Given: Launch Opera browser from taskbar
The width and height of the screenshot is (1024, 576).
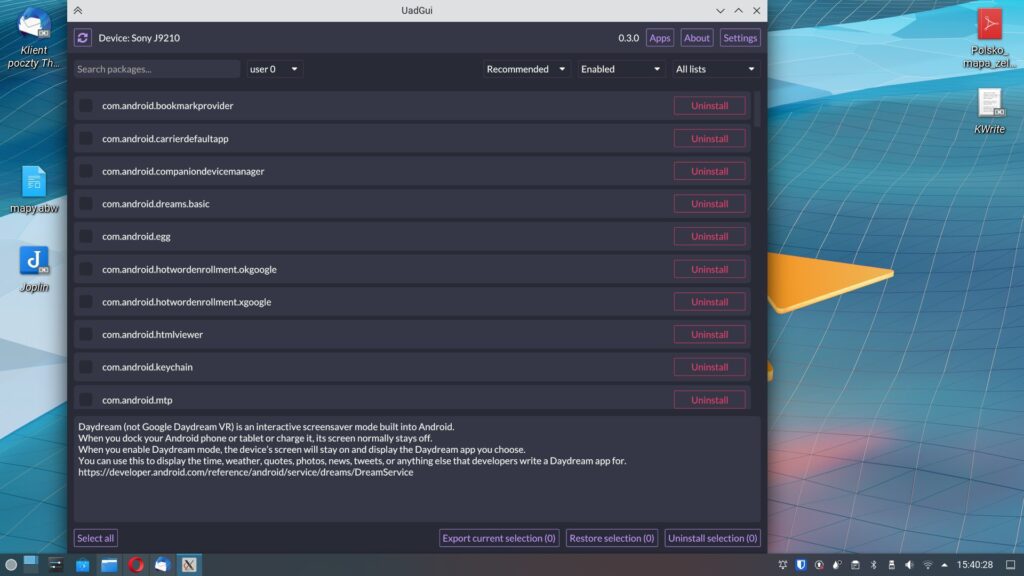Looking at the screenshot, I should tap(136, 565).
